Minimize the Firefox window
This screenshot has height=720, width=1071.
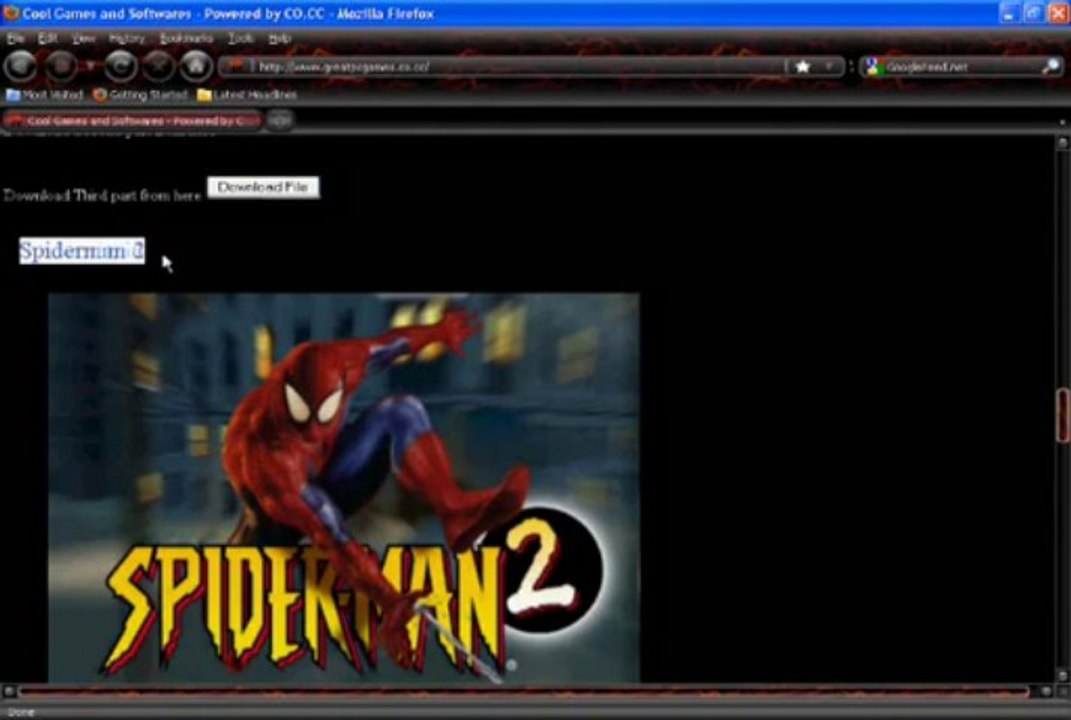tap(1010, 13)
